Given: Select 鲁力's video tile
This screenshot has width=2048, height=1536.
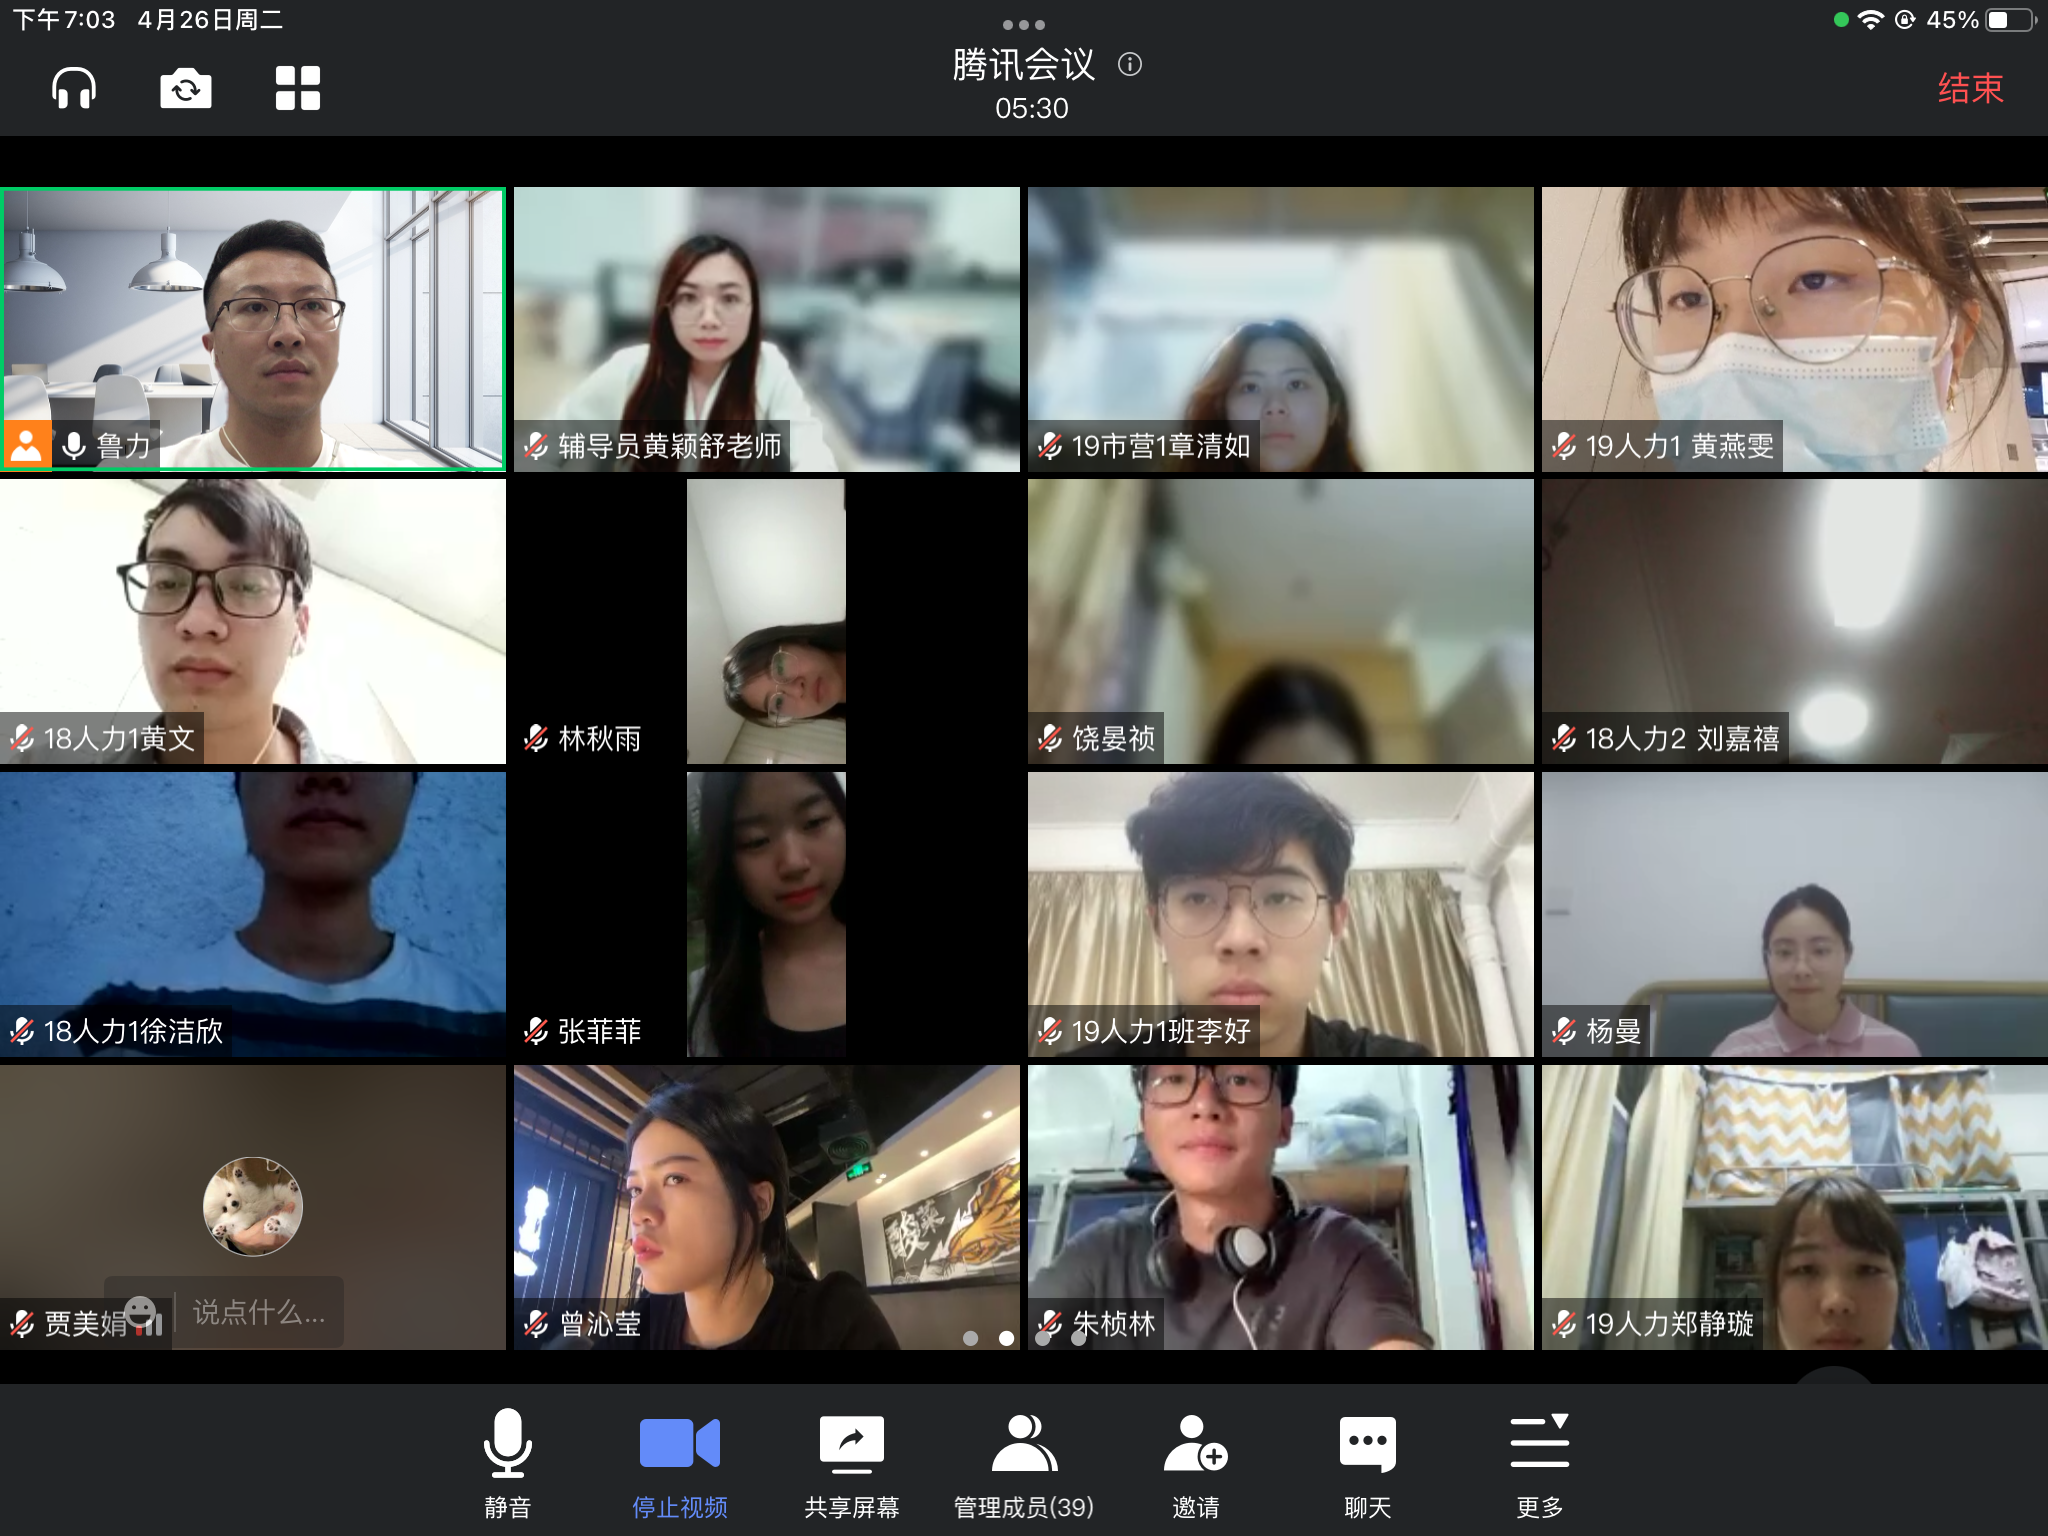Looking at the screenshot, I should coord(253,329).
